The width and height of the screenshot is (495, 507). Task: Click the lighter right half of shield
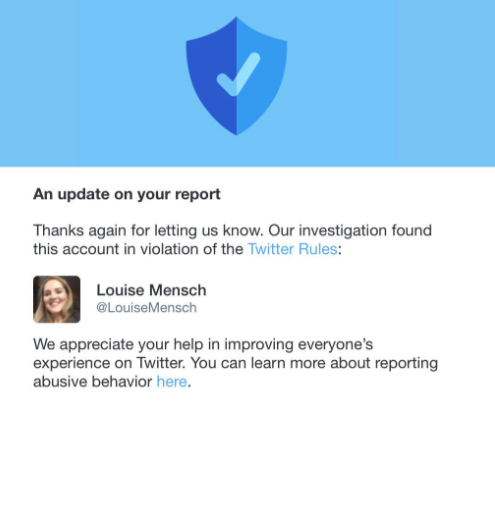point(261,76)
